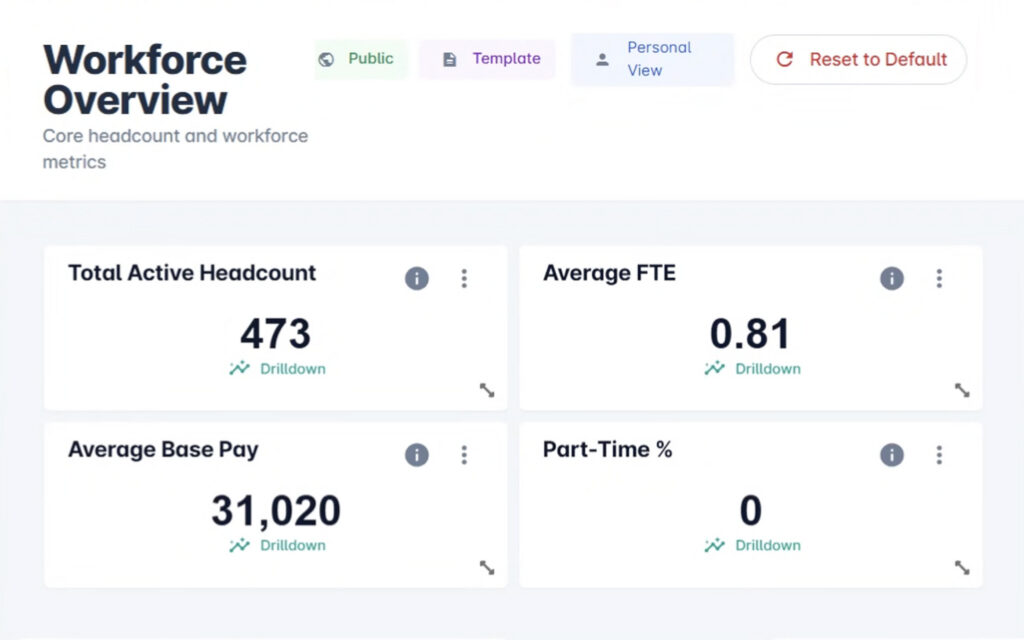The width and height of the screenshot is (1024, 640).
Task: Open more options on Part-Time % card
Action: click(x=939, y=455)
